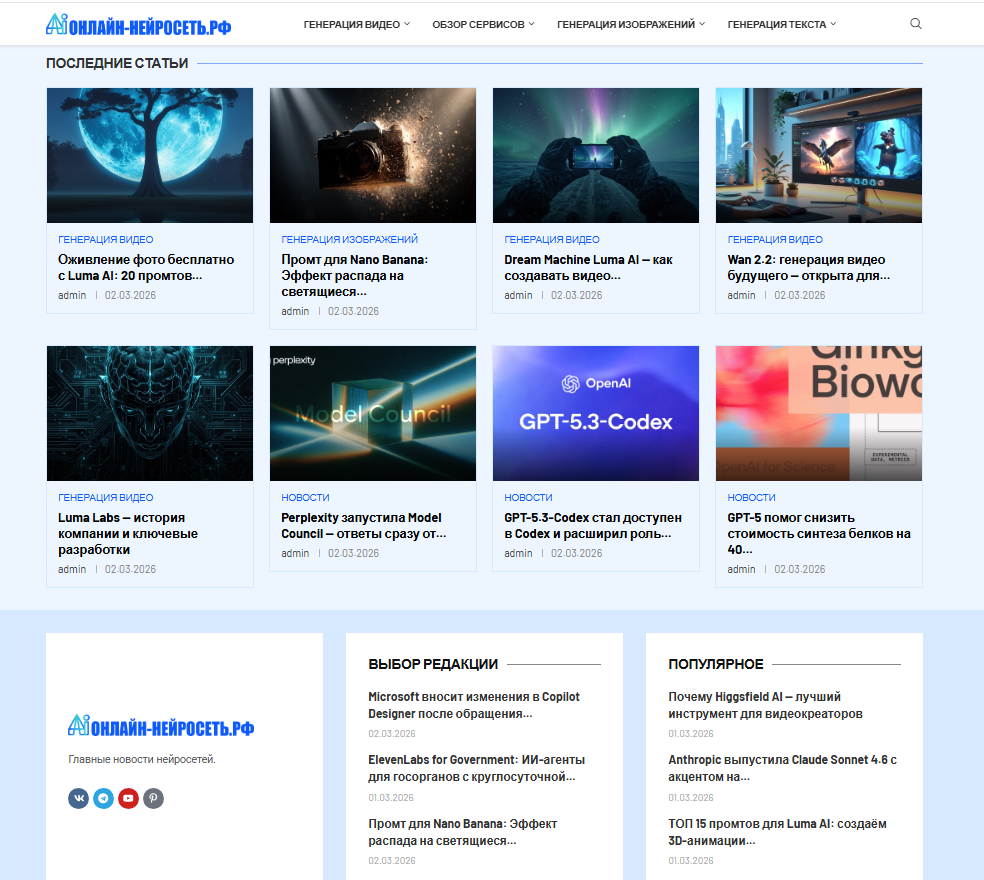984x880 pixels.
Task: Open the OpenAI GPT-5.3-Codex thumbnail
Action: point(596,413)
